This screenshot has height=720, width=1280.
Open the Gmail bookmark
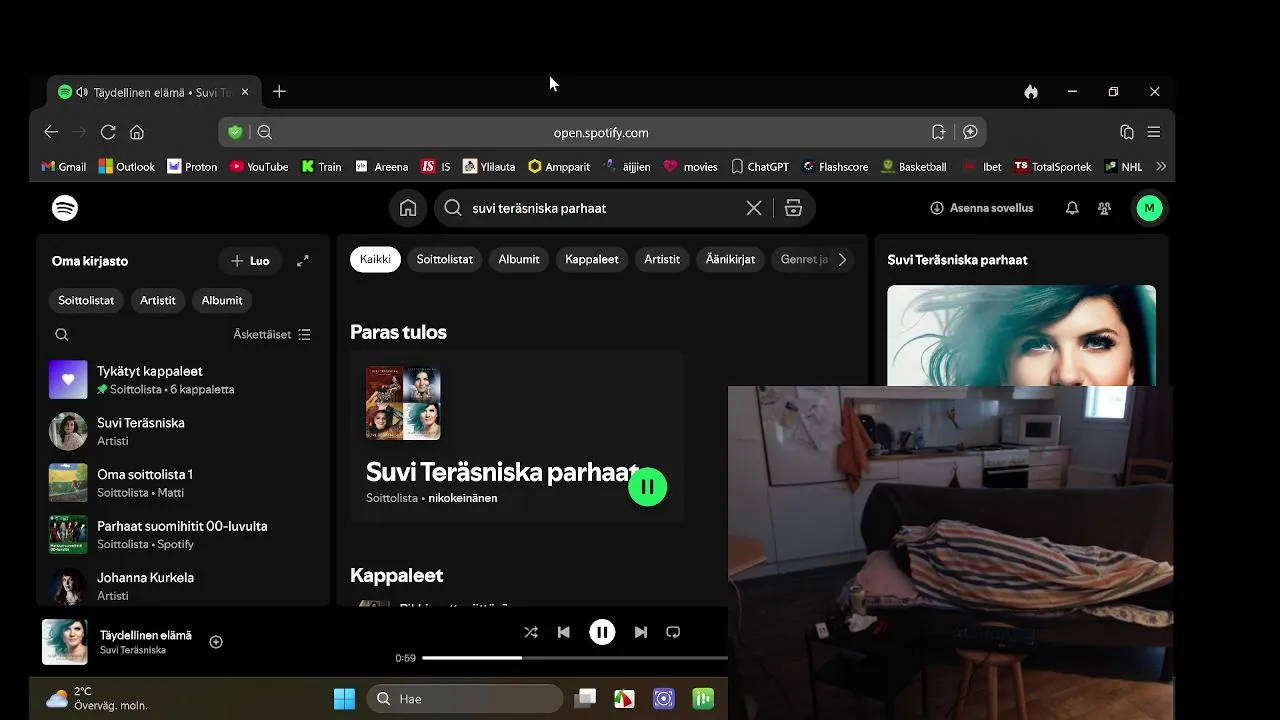pos(63,167)
